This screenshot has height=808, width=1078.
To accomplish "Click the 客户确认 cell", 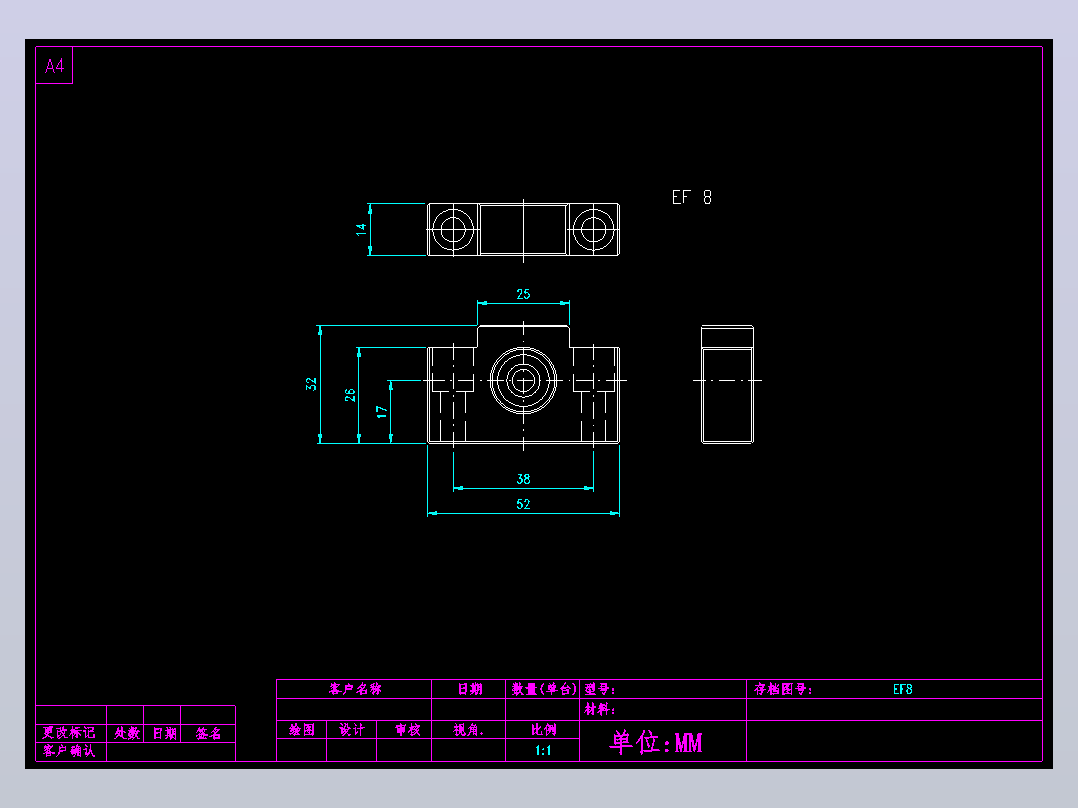I will (x=69, y=751).
